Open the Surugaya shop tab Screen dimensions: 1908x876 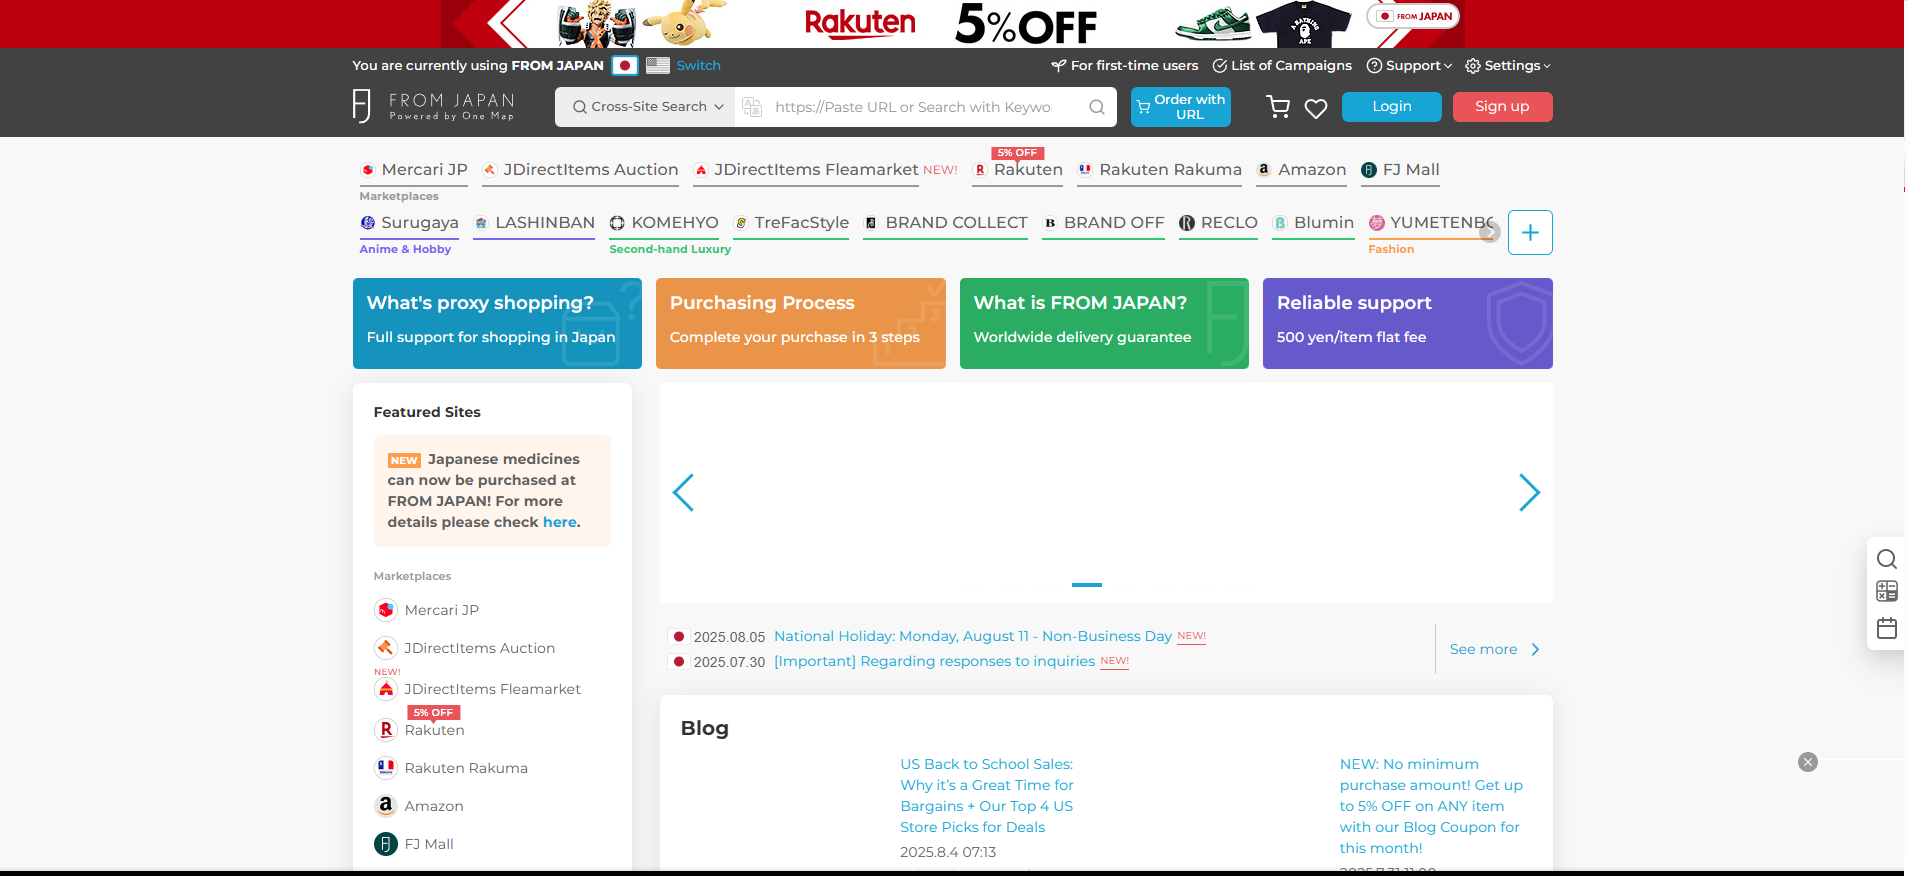[x=409, y=223]
